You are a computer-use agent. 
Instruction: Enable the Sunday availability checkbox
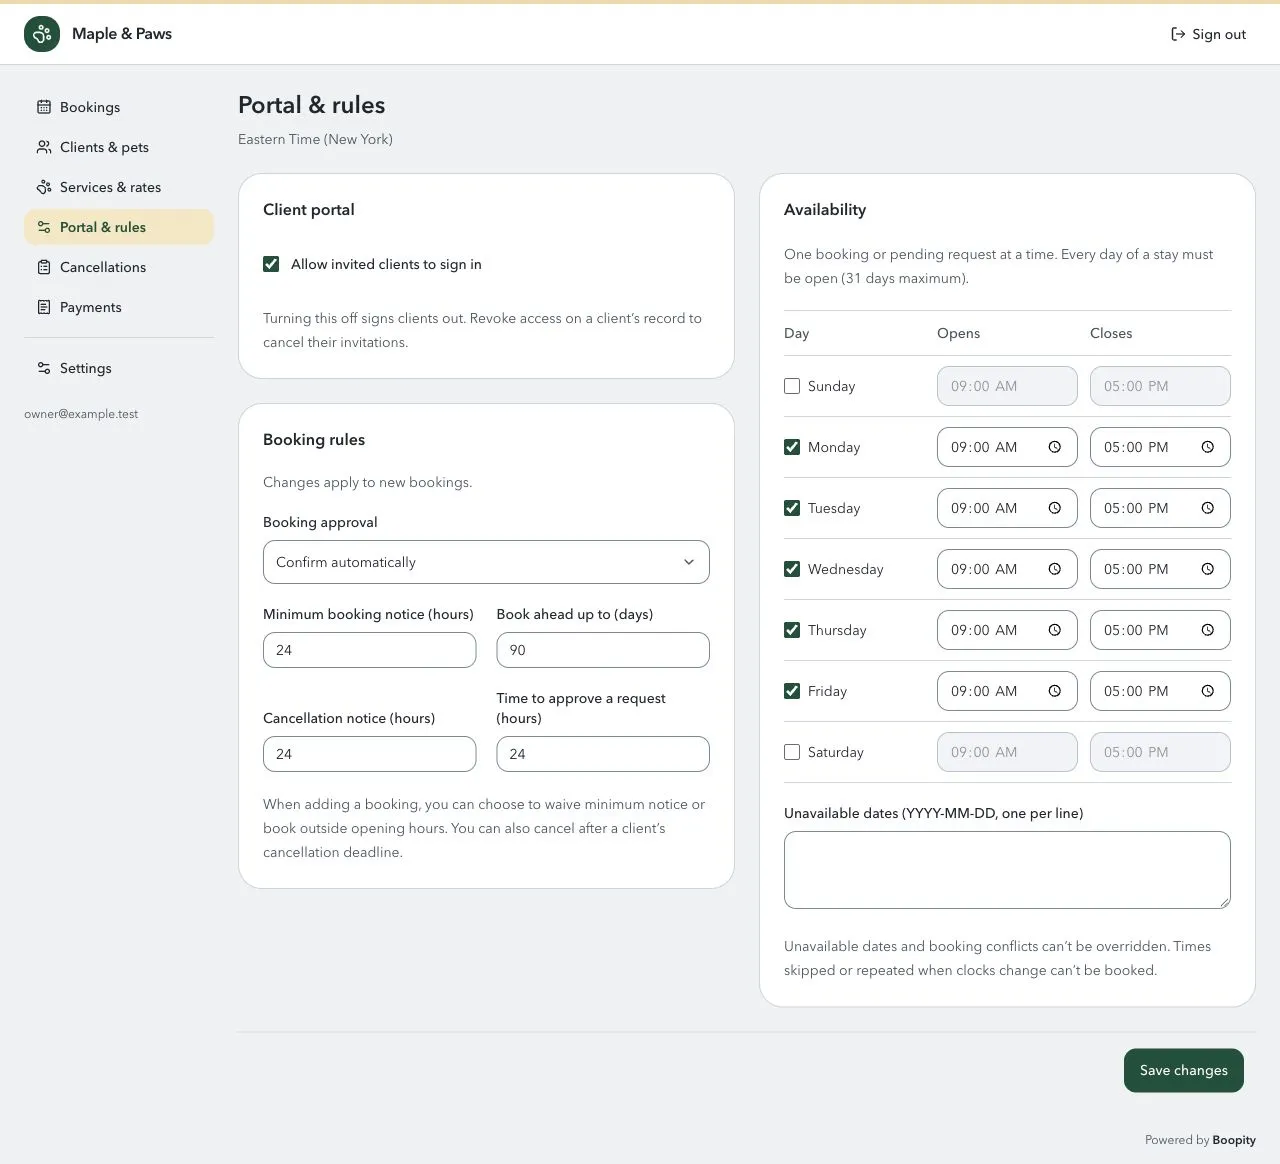click(x=792, y=386)
